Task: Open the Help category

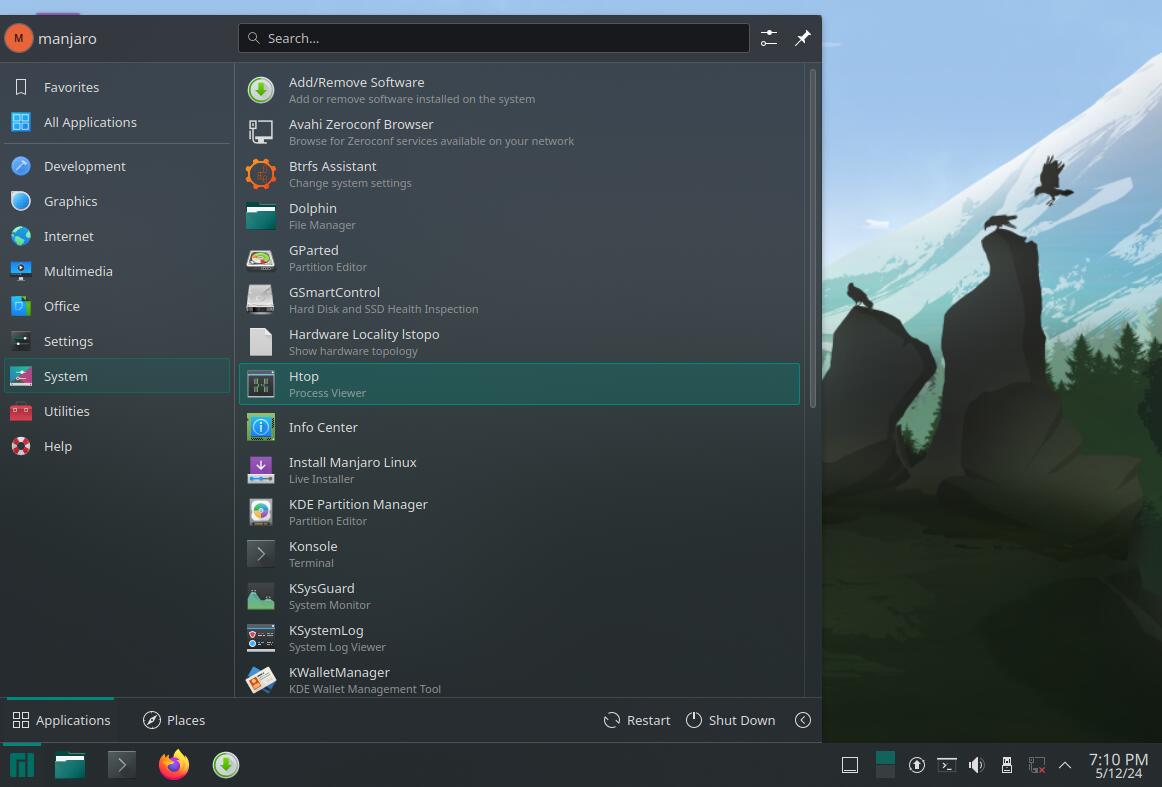Action: [117, 446]
